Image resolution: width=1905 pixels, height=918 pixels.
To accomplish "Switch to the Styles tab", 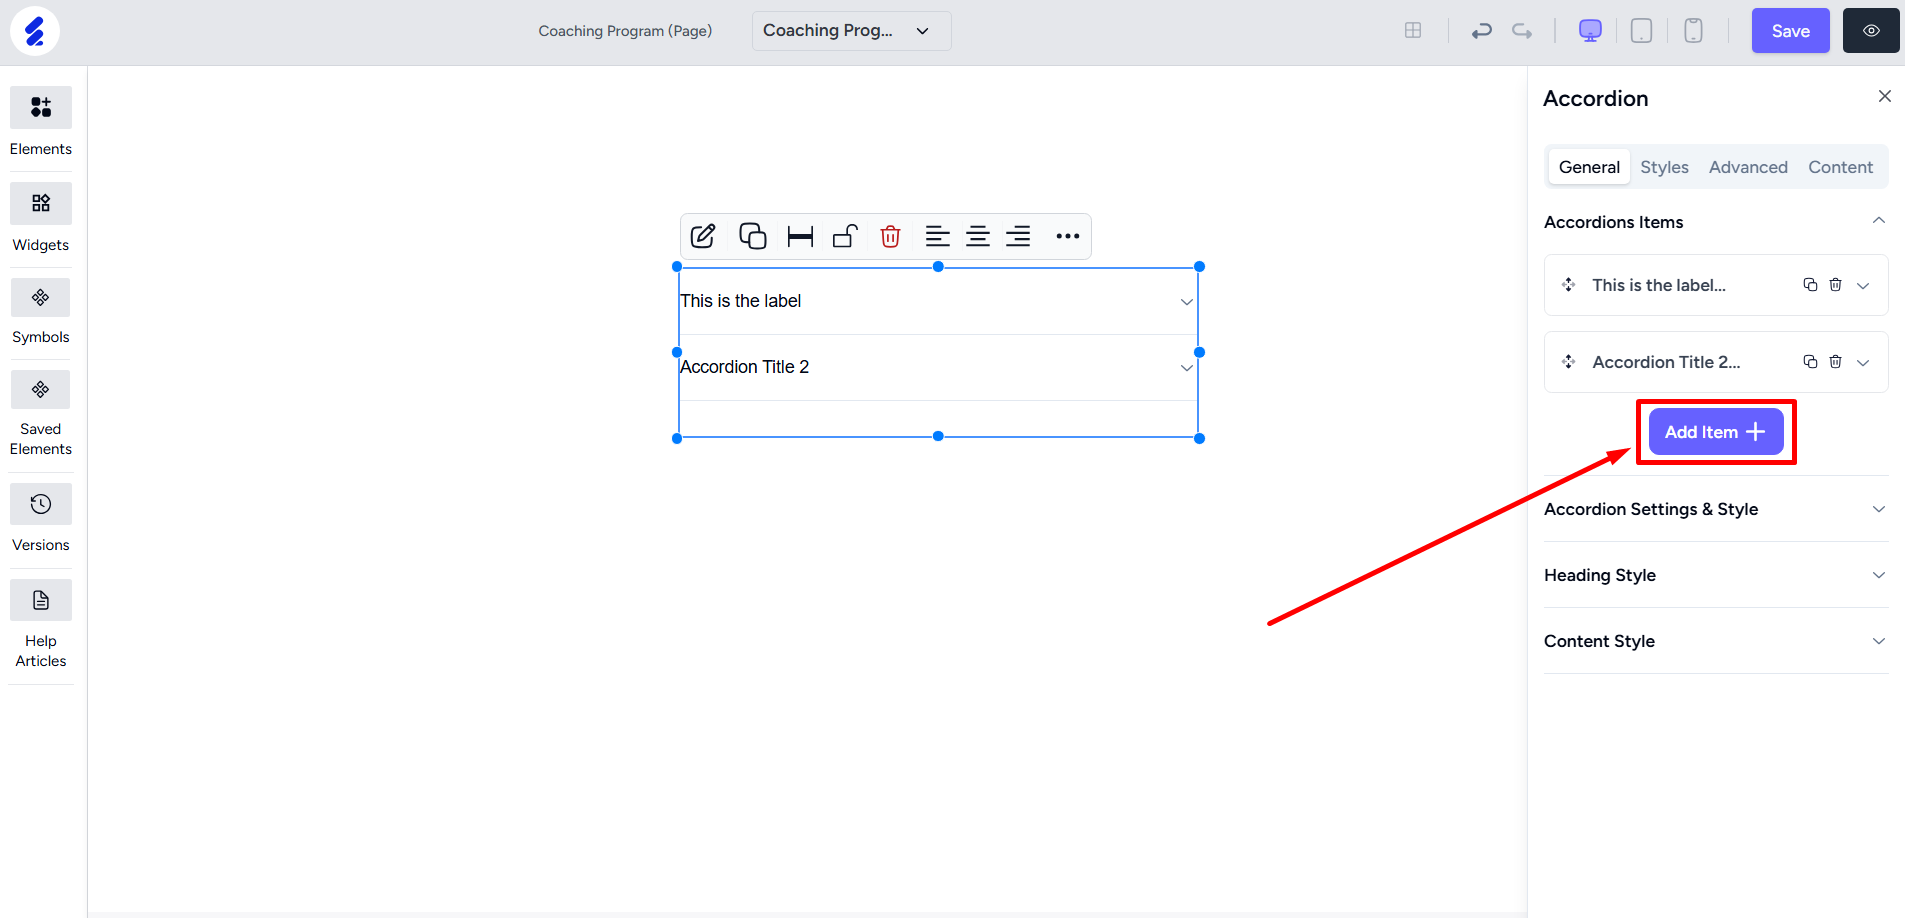I will coord(1664,167).
